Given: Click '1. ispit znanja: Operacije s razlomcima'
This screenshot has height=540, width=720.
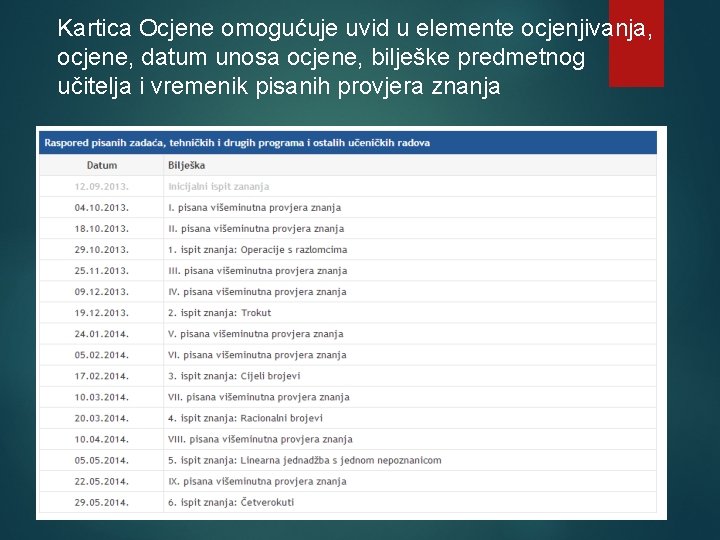Looking at the screenshot, I should click(258, 250).
